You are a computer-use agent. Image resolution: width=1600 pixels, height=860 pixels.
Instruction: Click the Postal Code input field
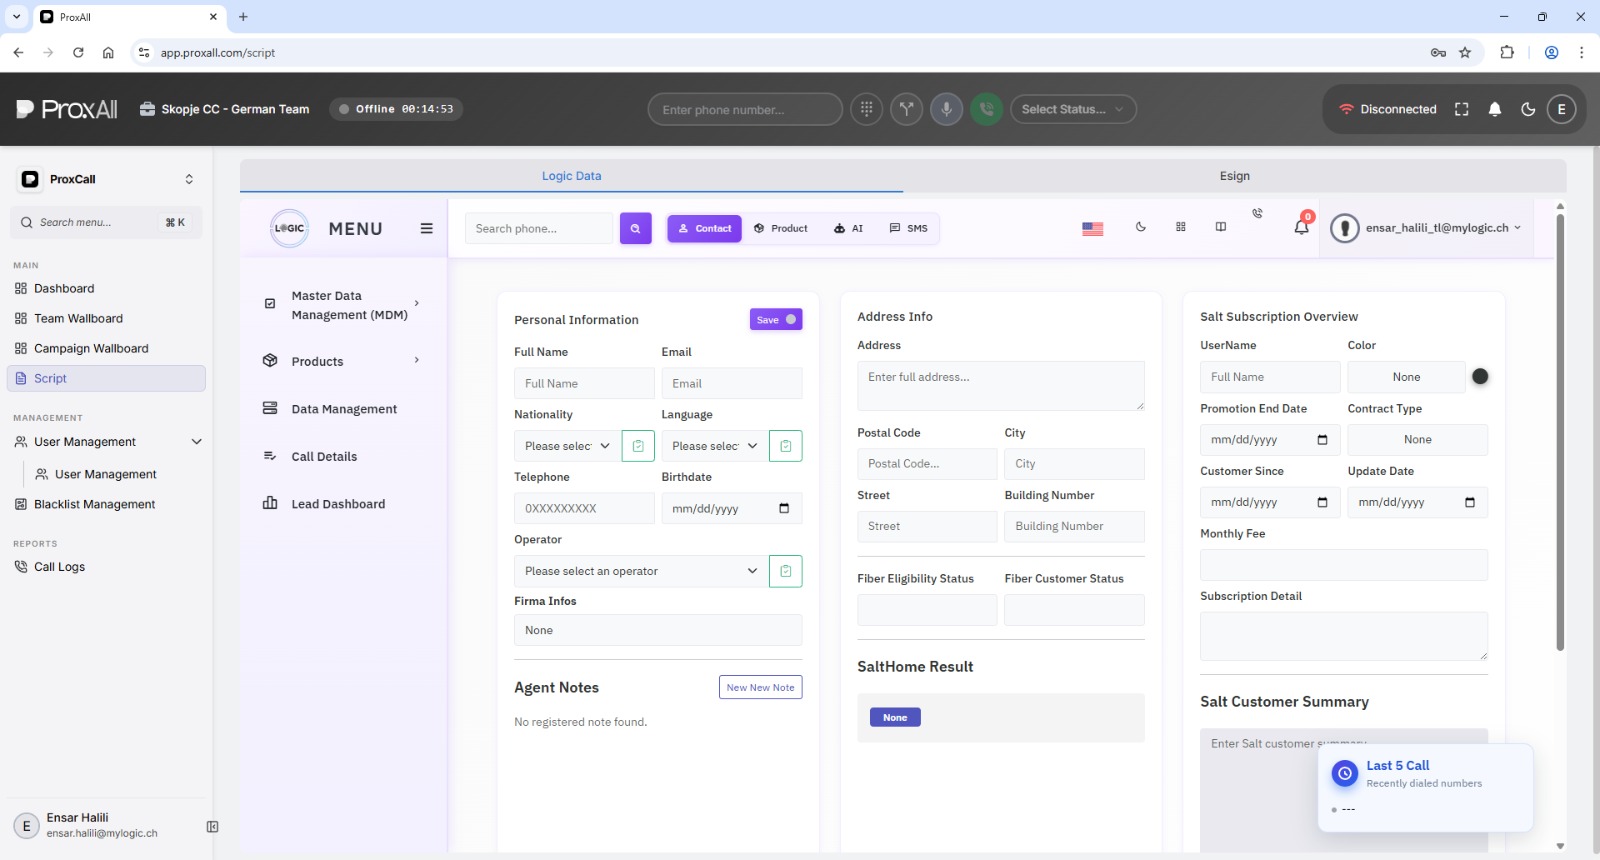[927, 464]
